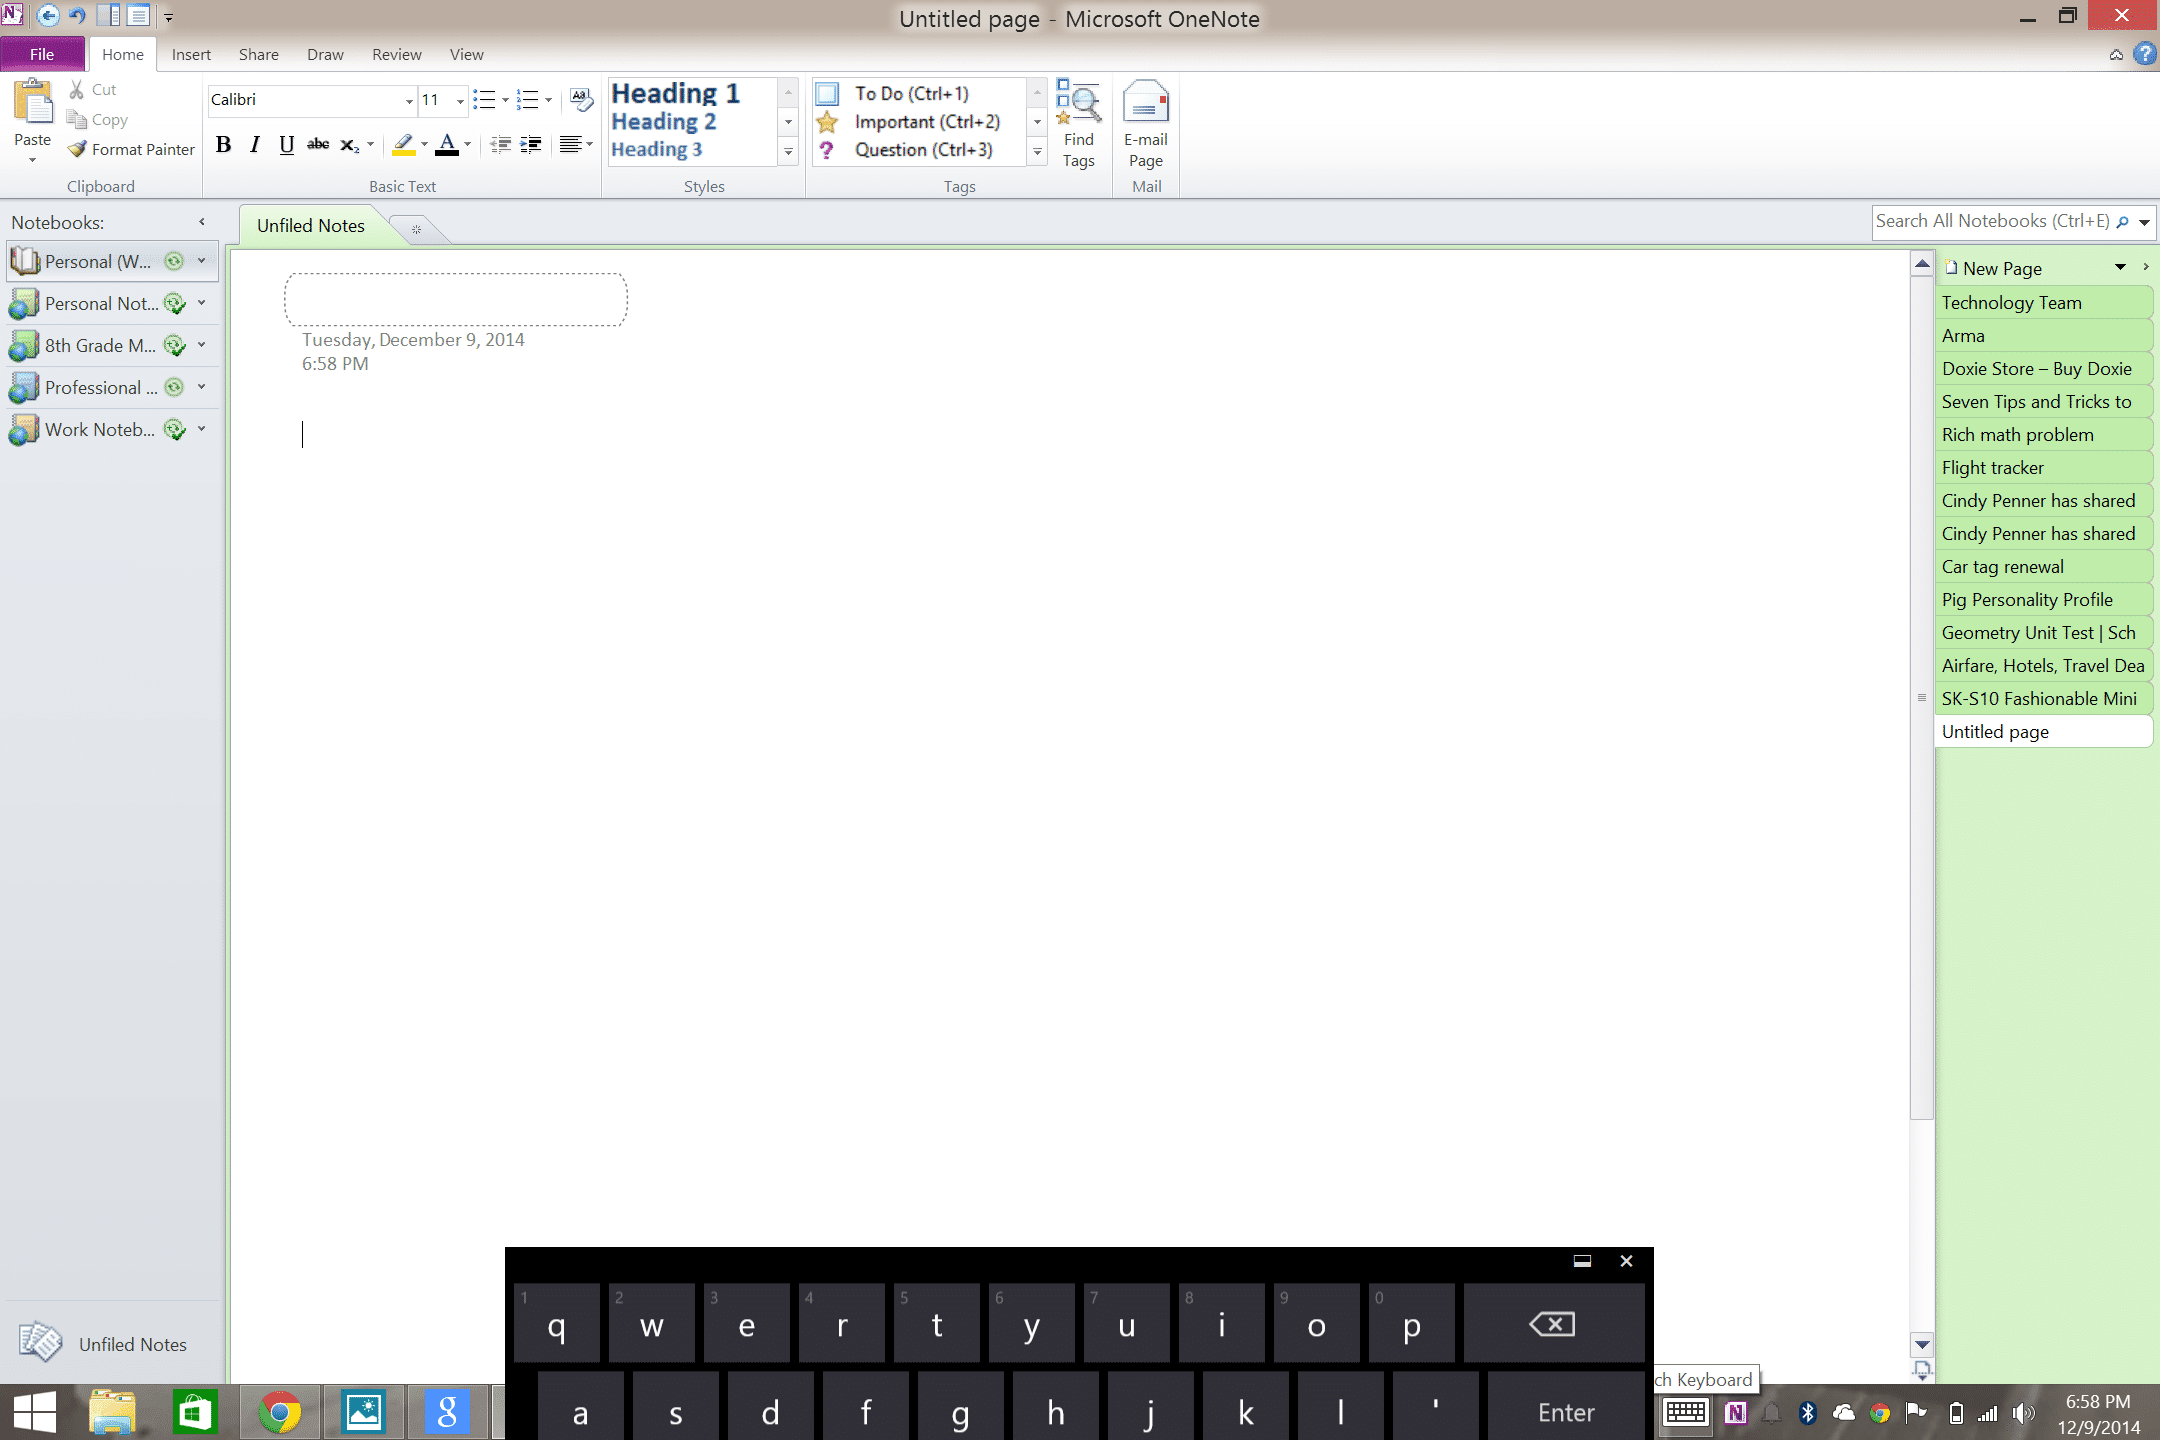Open the touch keyboard from taskbar
Viewport: 2160px width, 1440px height.
pos(1686,1413)
